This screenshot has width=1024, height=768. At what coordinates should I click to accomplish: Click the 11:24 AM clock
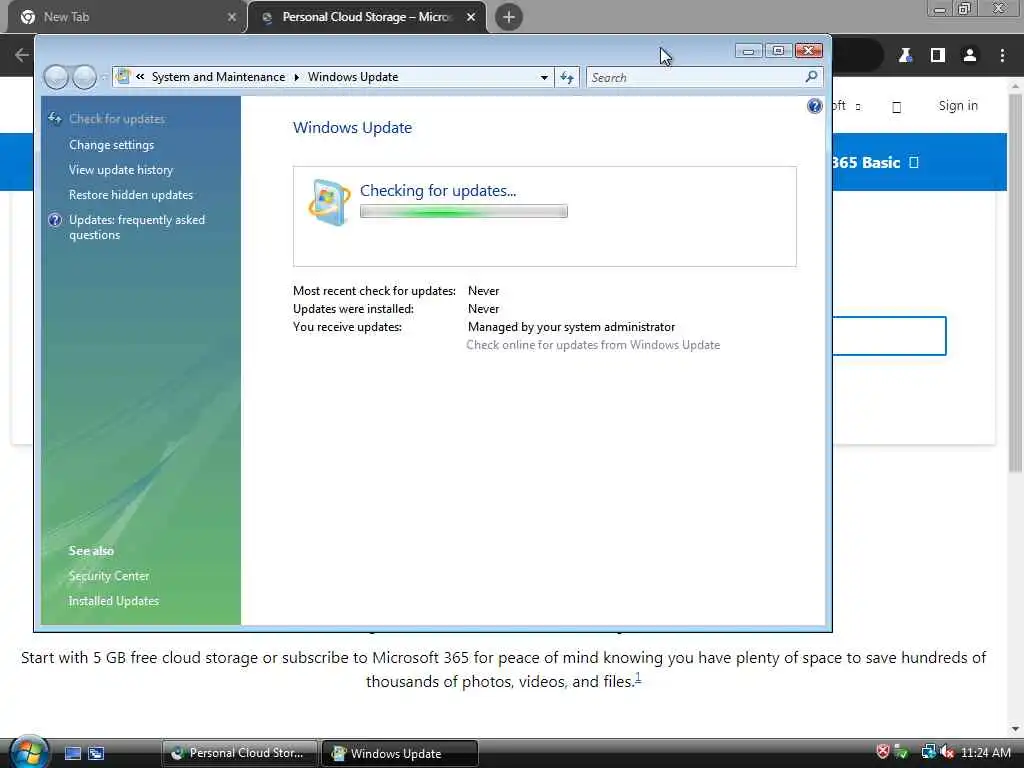985,753
